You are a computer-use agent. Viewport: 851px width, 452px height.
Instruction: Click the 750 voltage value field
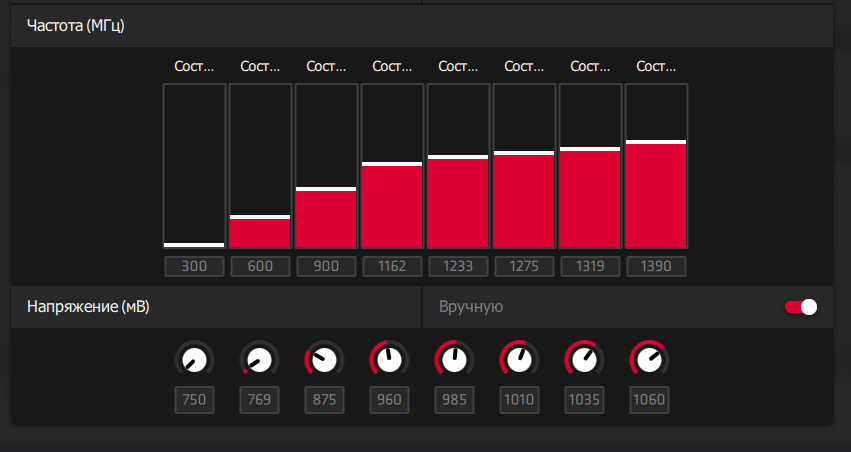pos(194,401)
